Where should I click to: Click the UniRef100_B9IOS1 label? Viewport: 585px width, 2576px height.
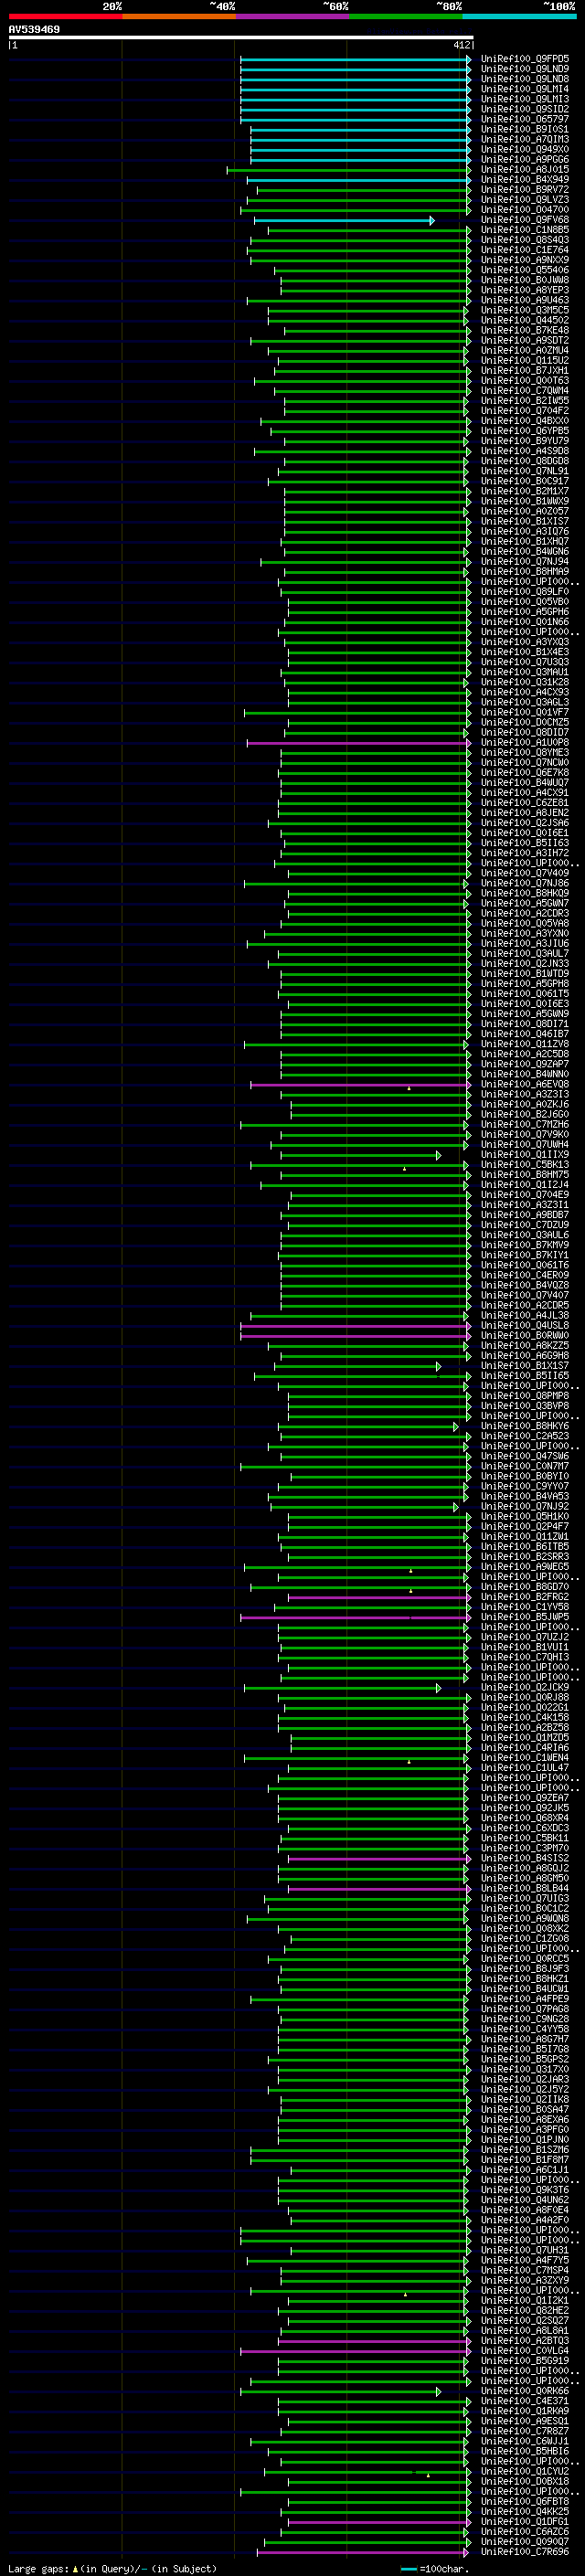point(525,129)
